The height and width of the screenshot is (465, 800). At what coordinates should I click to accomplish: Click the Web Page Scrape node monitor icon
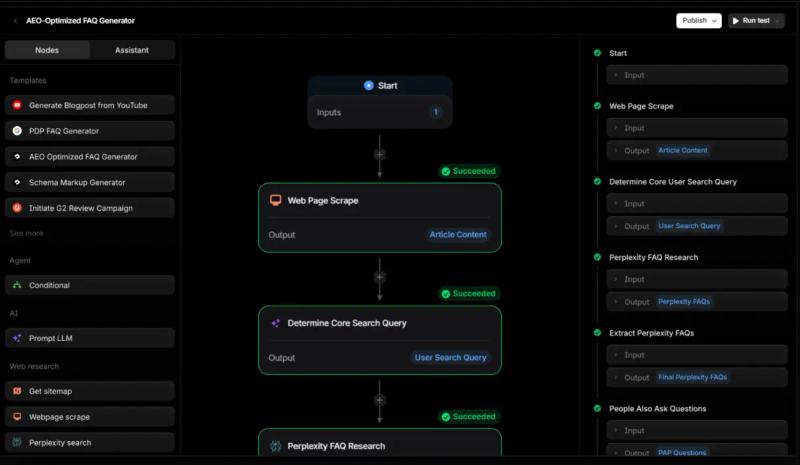coord(276,200)
